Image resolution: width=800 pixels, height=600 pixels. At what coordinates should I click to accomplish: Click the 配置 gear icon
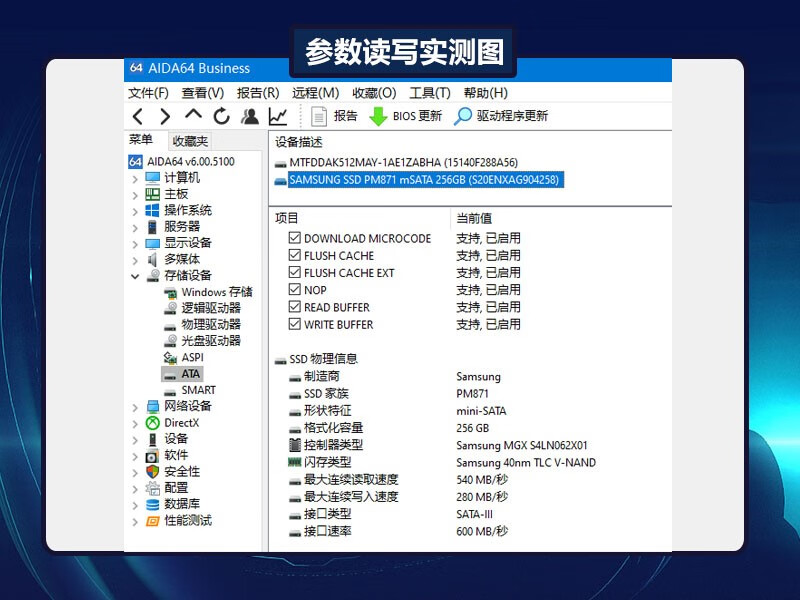click(x=153, y=488)
